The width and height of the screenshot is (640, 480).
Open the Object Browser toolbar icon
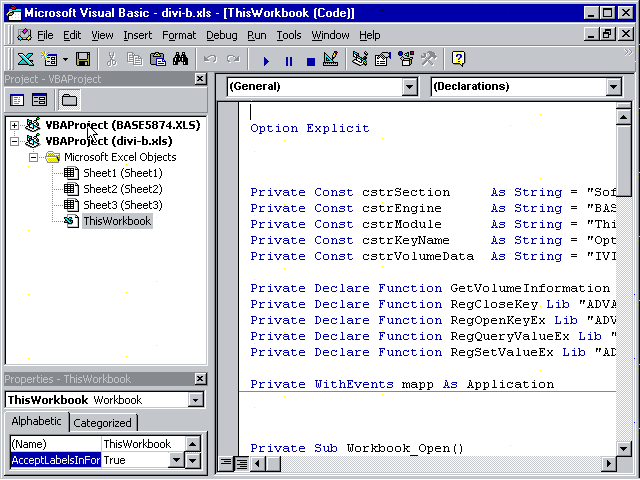tap(406, 59)
